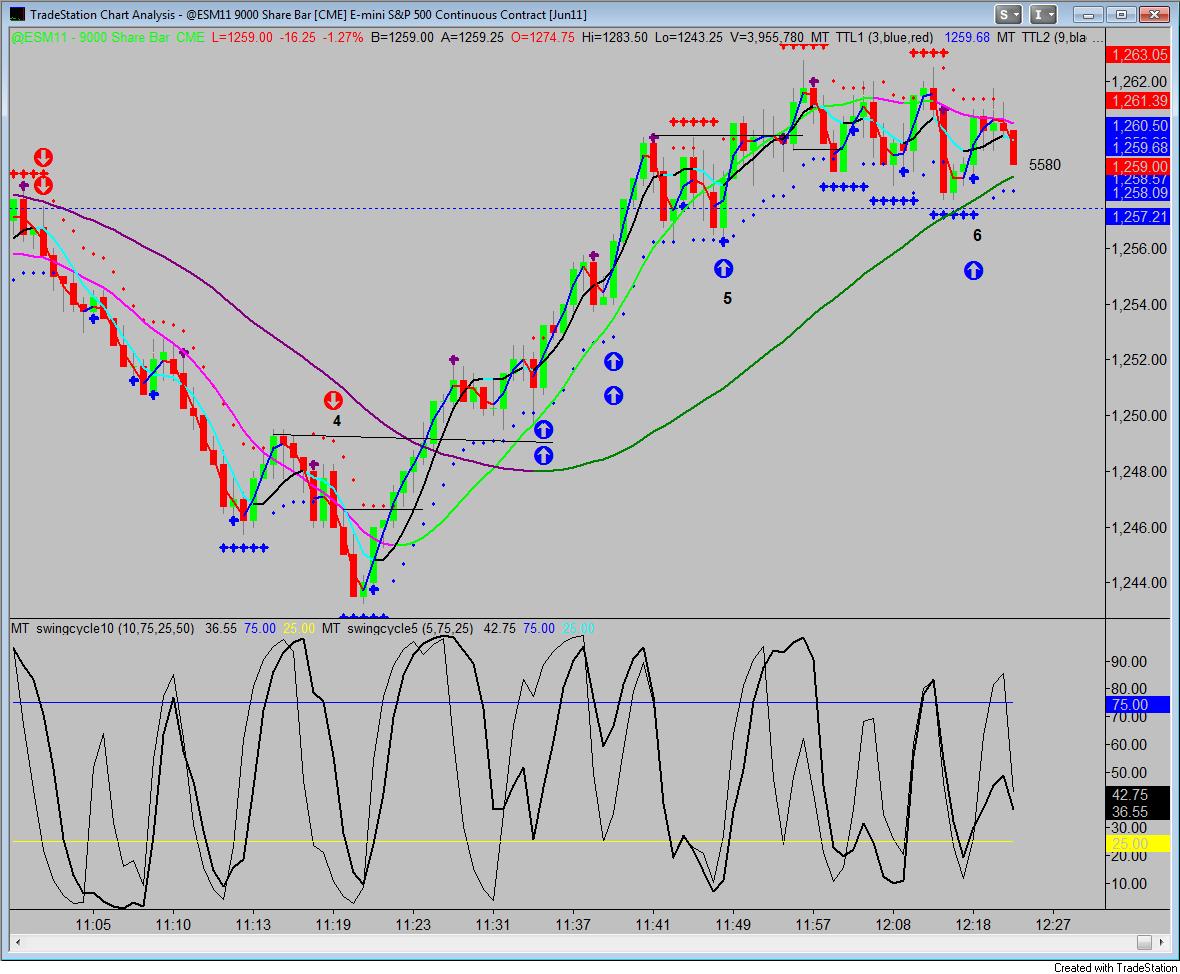Image resolution: width=1180 pixels, height=974 pixels.
Task: Minimize the TradeStation chart window
Action: click(1087, 14)
